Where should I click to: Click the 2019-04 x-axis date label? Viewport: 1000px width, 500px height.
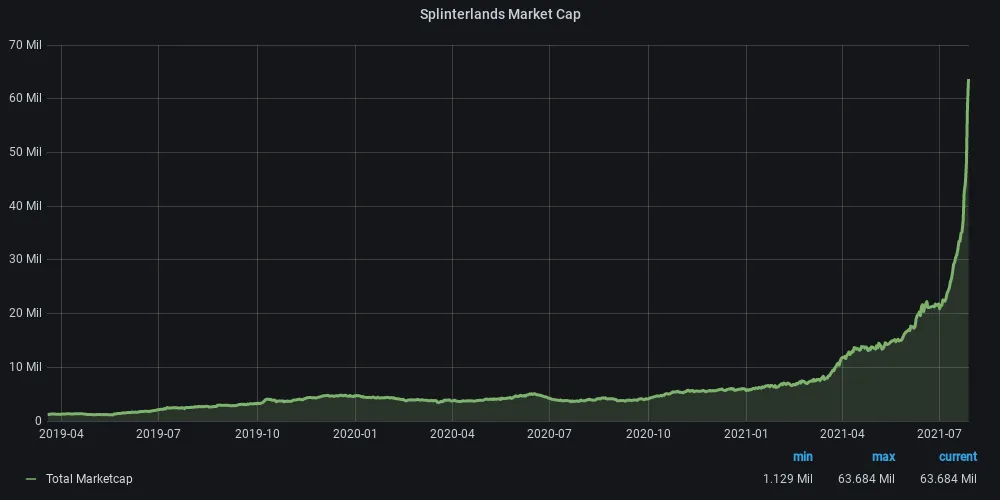[x=61, y=434]
